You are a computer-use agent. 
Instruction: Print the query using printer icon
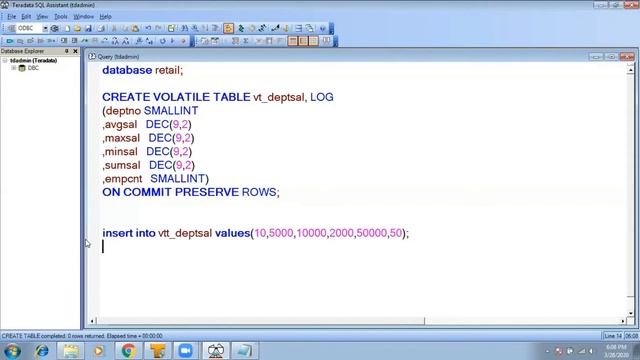pos(101,29)
